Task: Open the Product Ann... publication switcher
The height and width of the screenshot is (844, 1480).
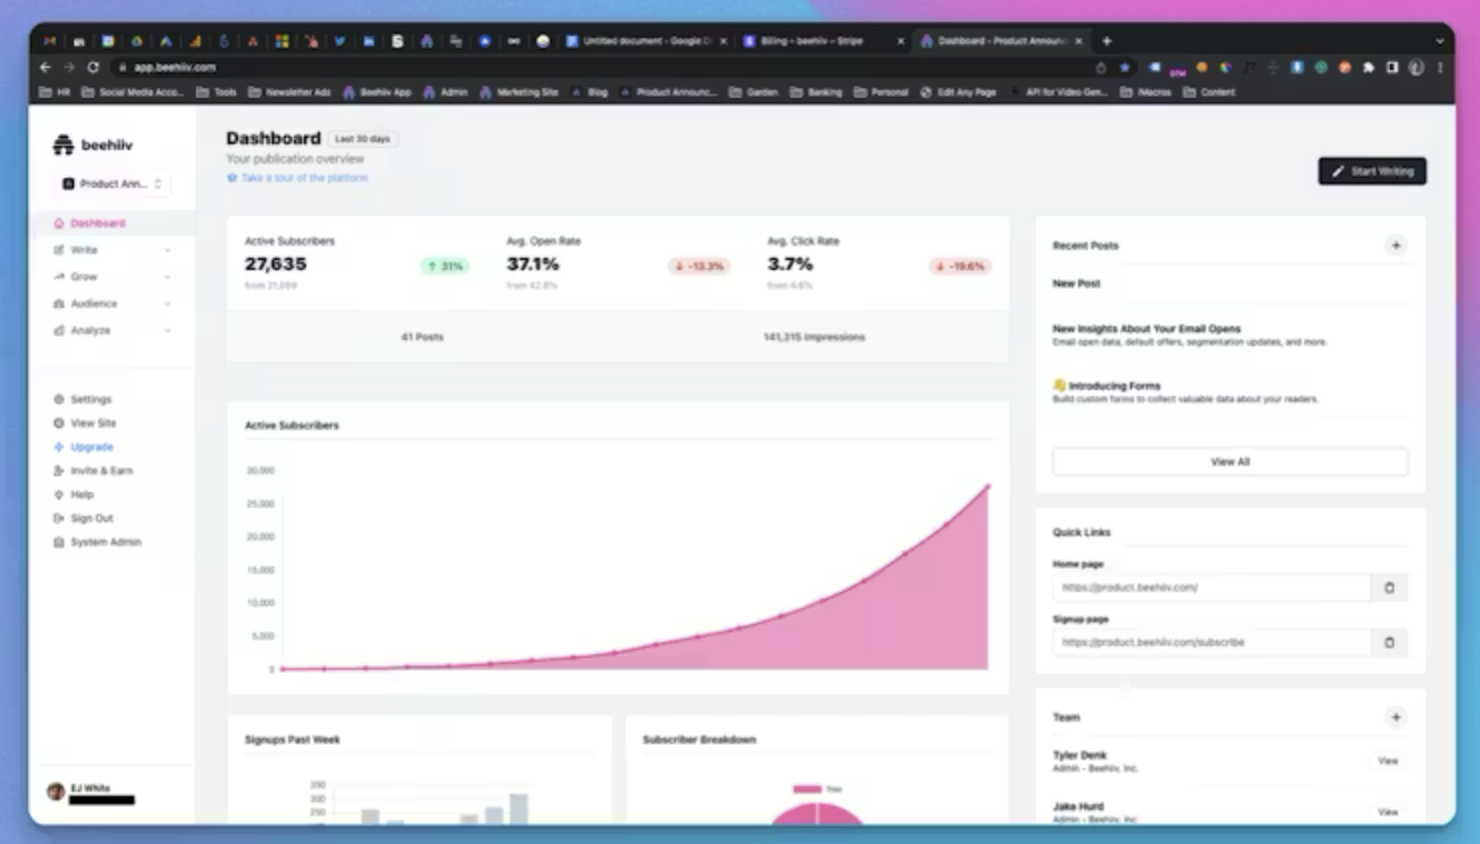Action: (x=111, y=184)
